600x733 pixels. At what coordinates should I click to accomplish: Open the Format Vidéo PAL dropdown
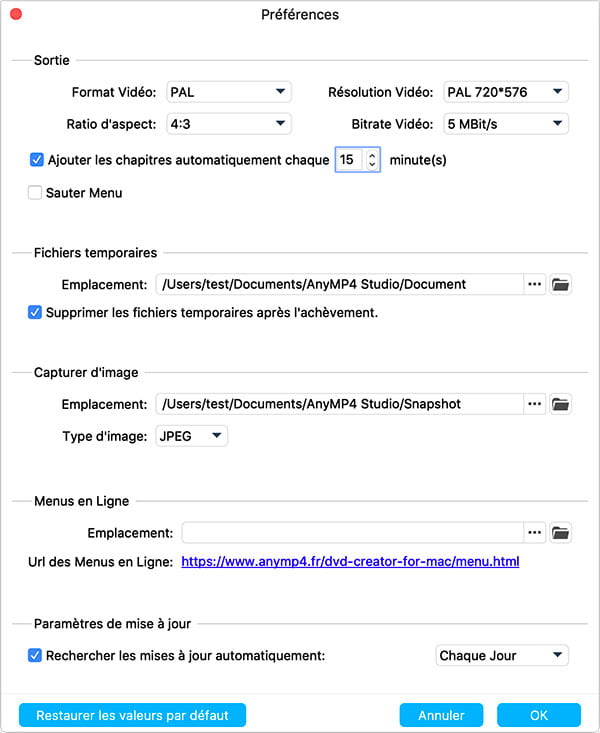point(228,93)
